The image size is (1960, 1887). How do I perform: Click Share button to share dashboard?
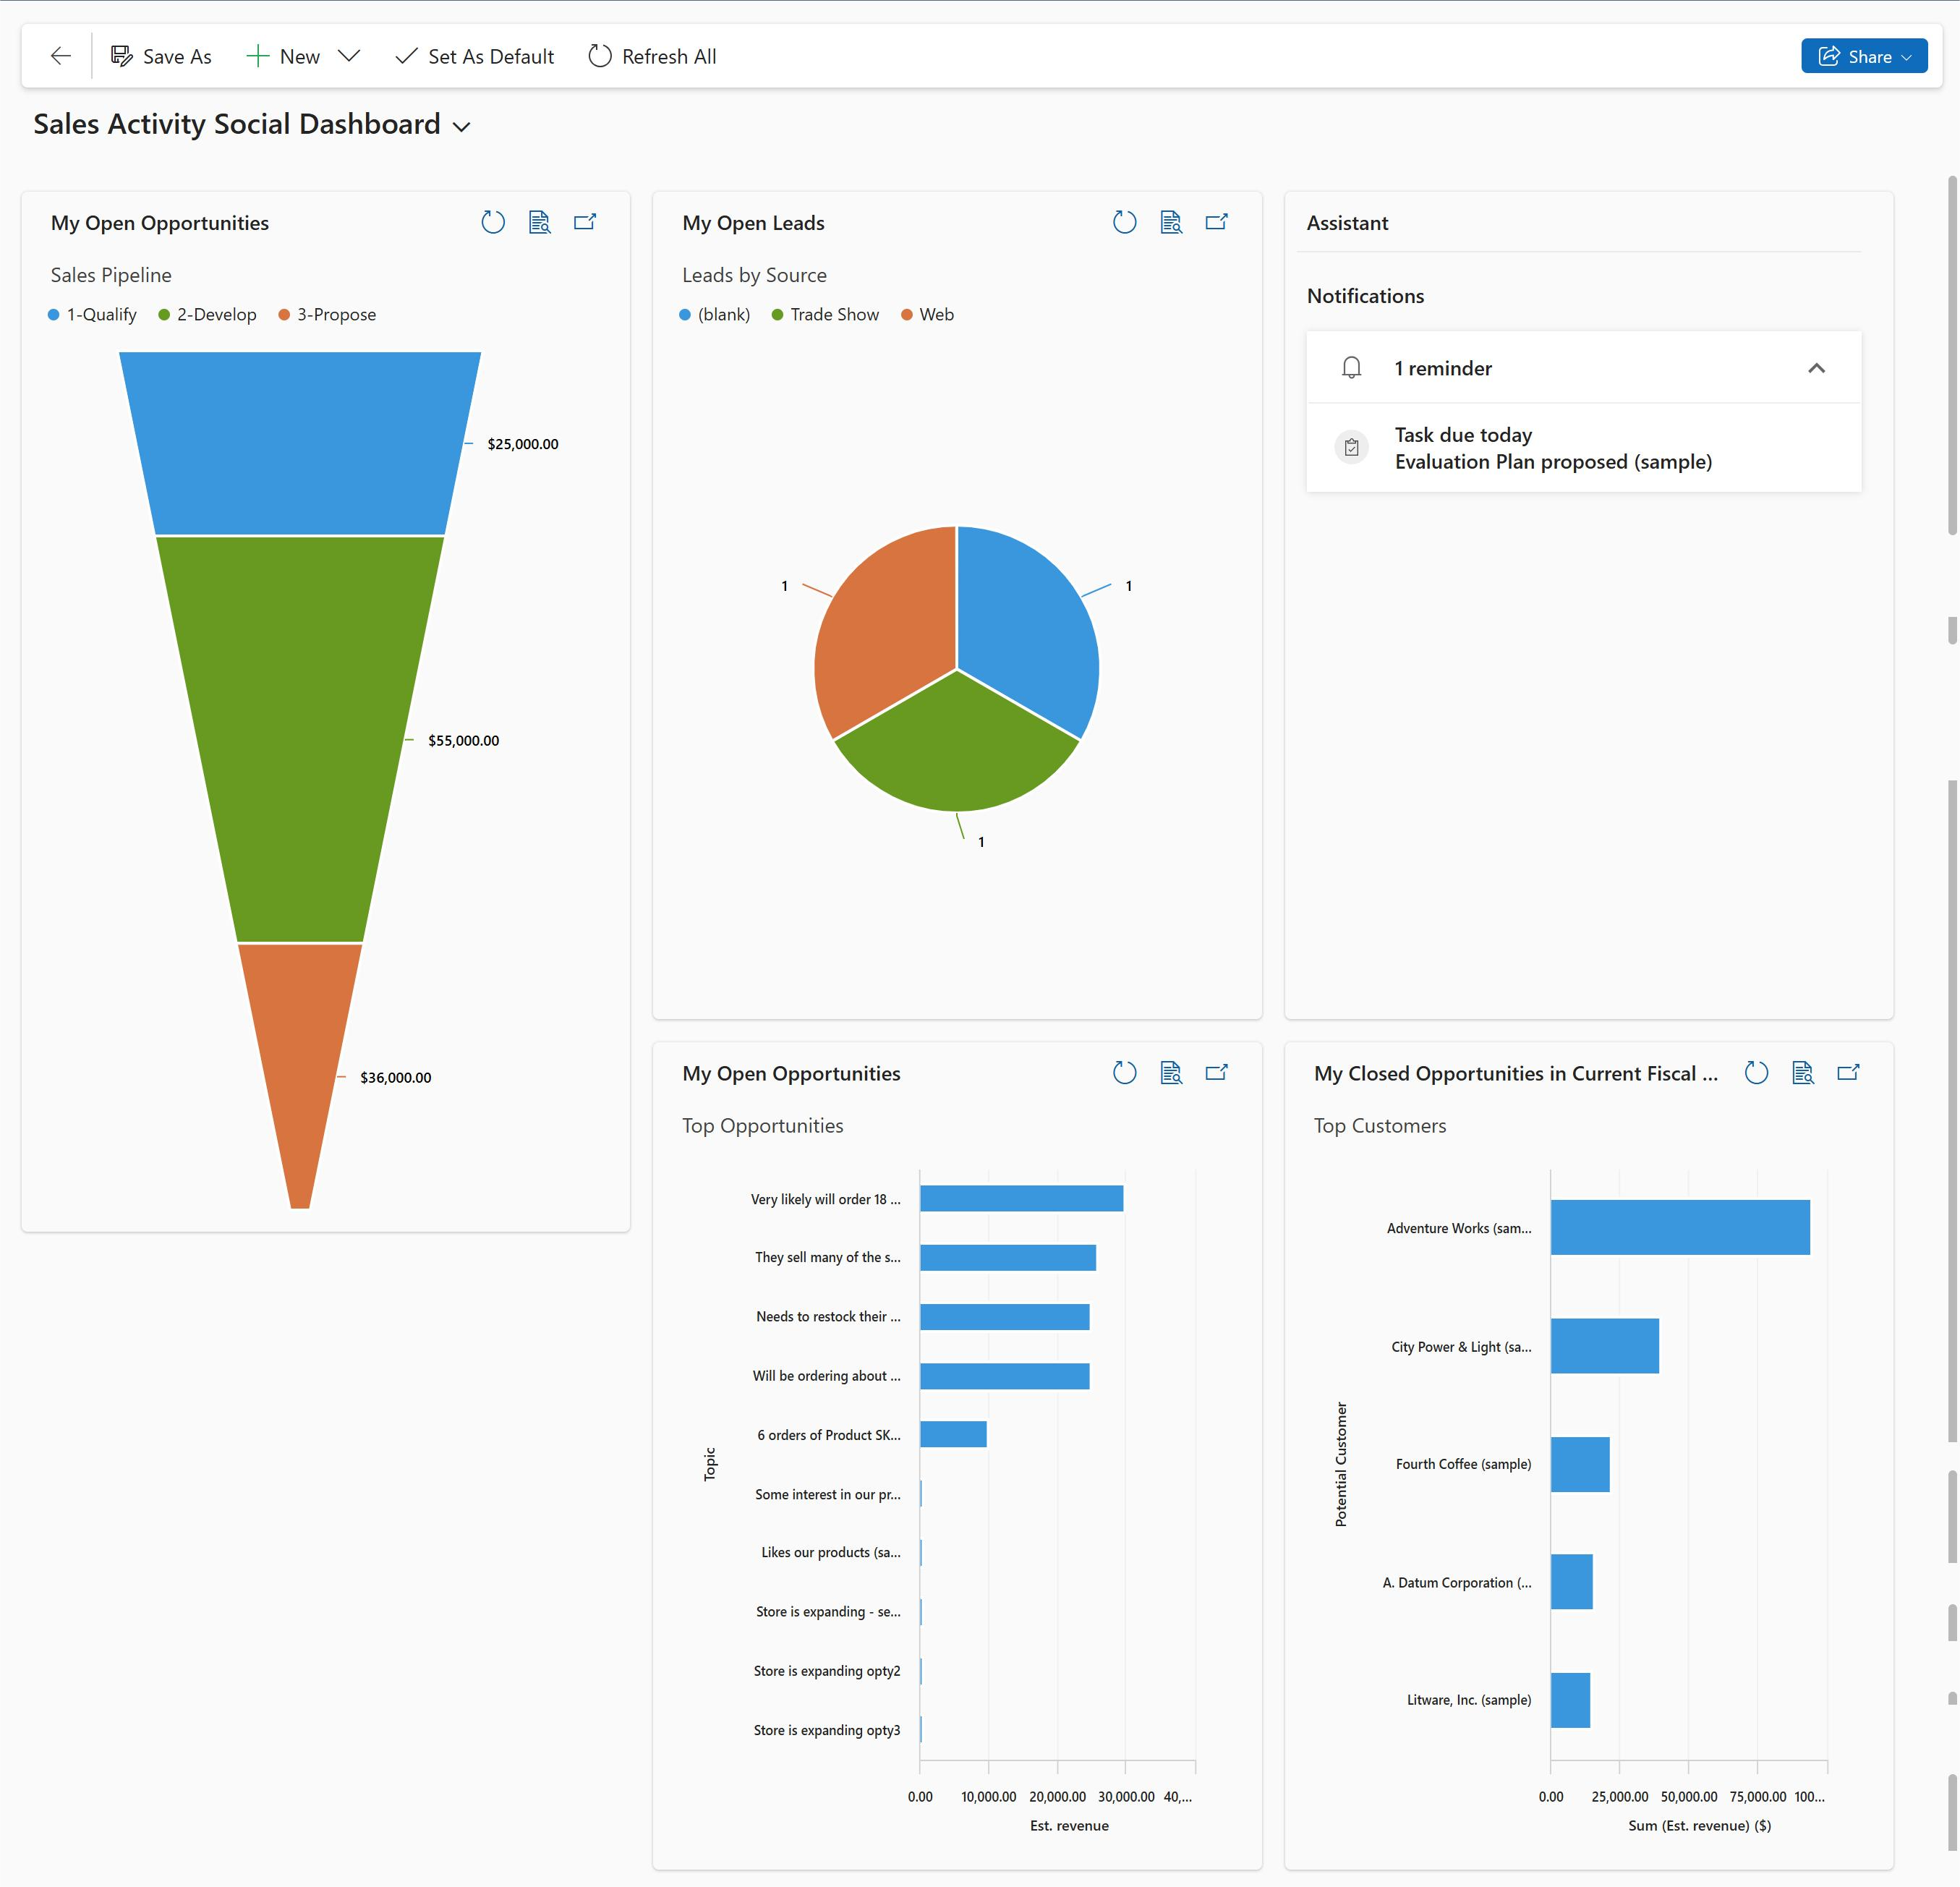coord(1860,56)
